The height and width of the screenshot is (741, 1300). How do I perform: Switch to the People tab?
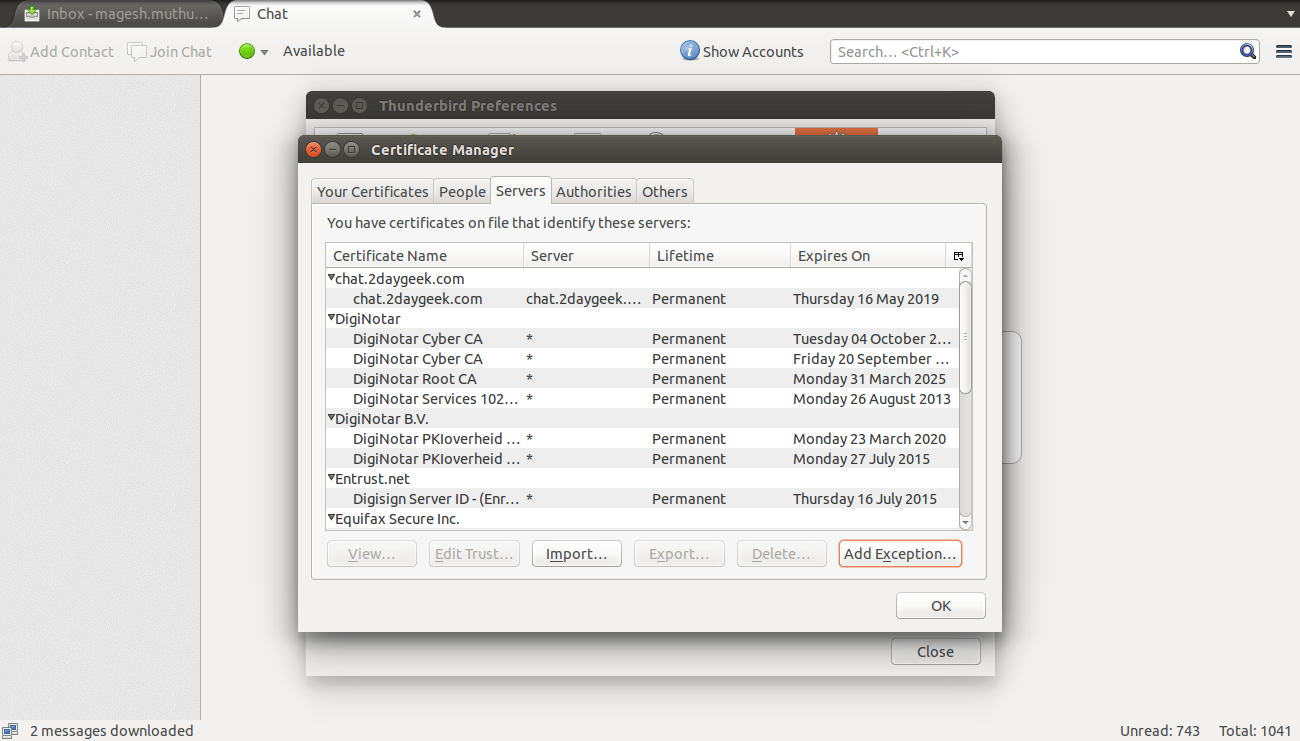(x=462, y=192)
